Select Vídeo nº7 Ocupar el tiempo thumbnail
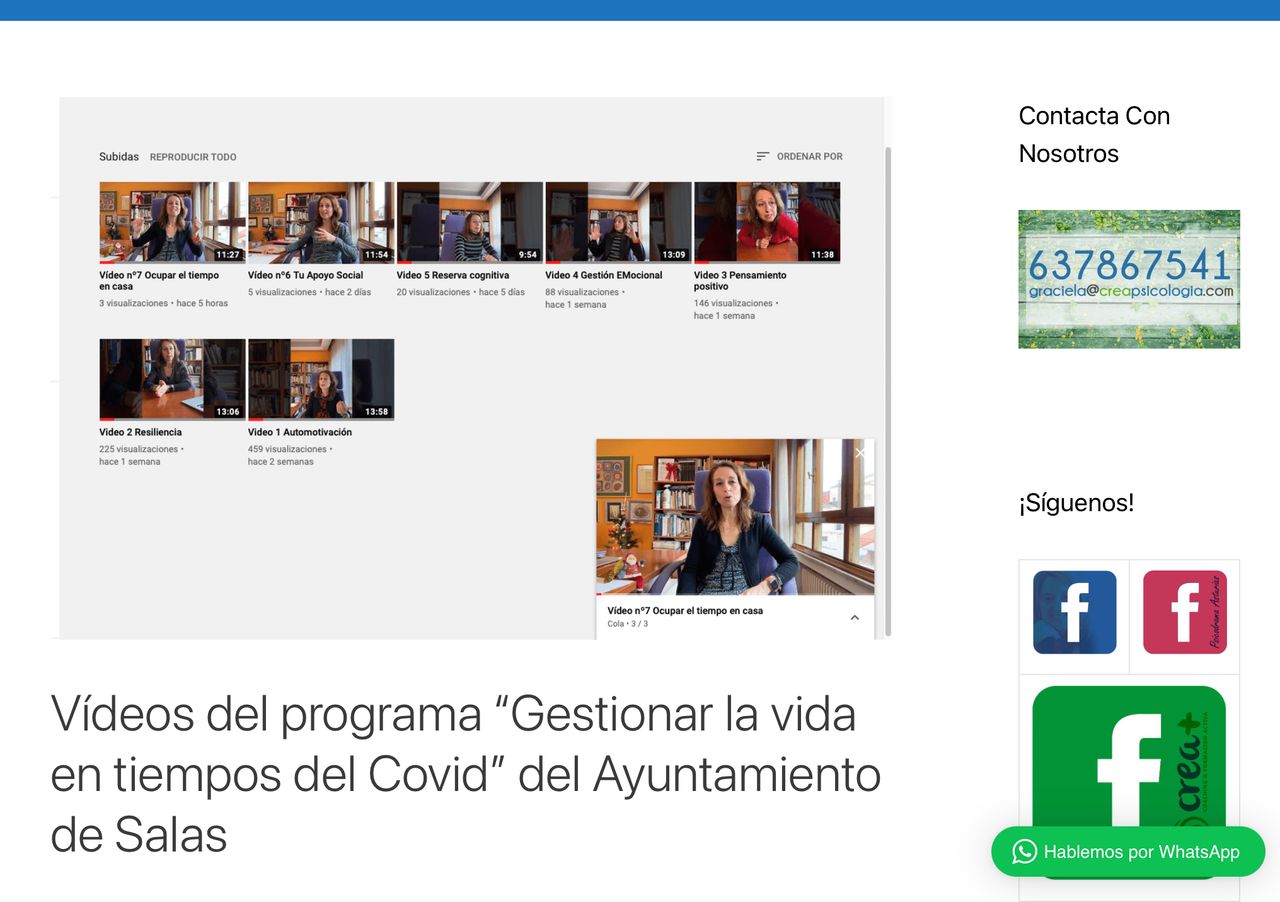Viewport: 1280px width, 902px height. coord(172,222)
